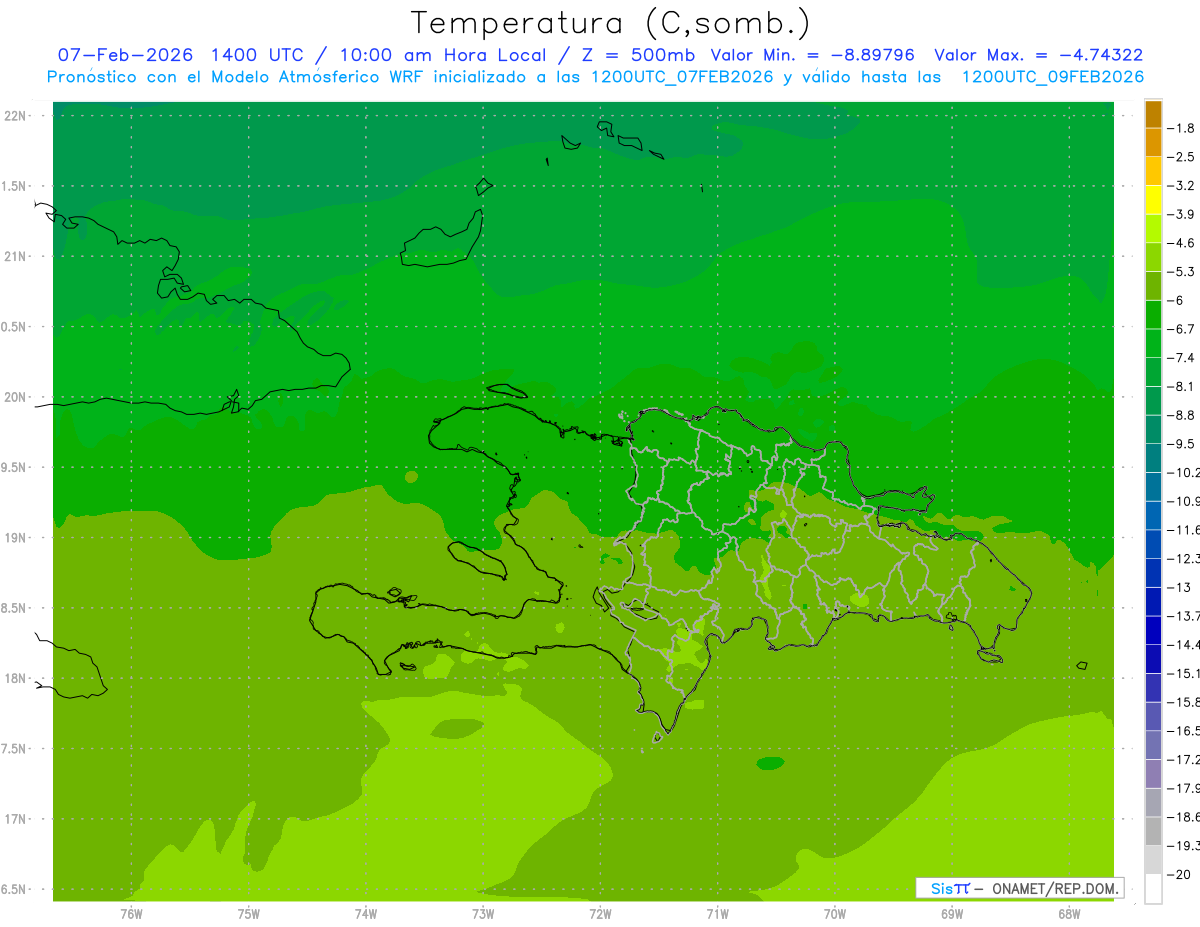This screenshot has width=1200, height=927.
Task: Click the legend value '-2.5'
Action: coord(1182,157)
